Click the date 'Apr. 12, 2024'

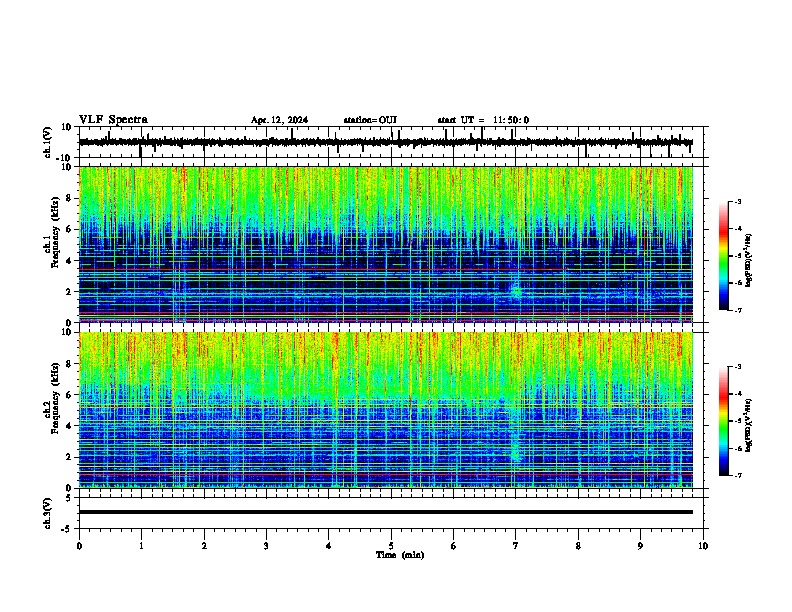point(279,120)
